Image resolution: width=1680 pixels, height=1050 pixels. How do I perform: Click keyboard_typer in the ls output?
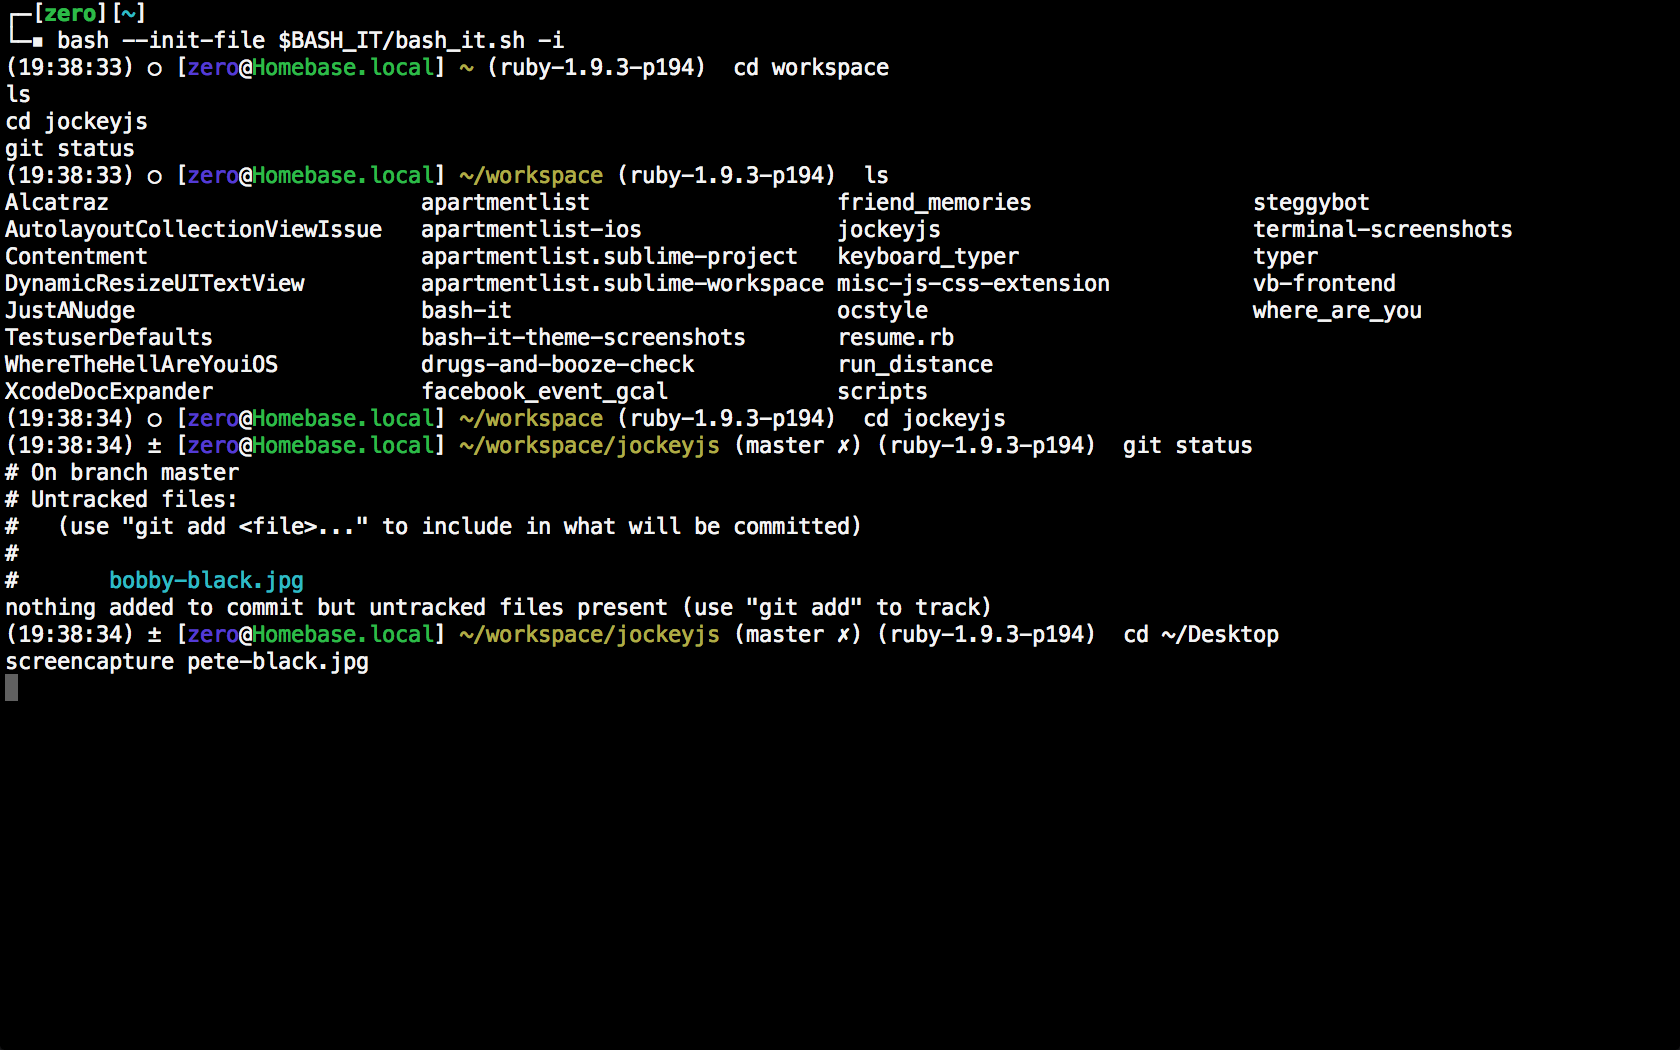[928, 256]
